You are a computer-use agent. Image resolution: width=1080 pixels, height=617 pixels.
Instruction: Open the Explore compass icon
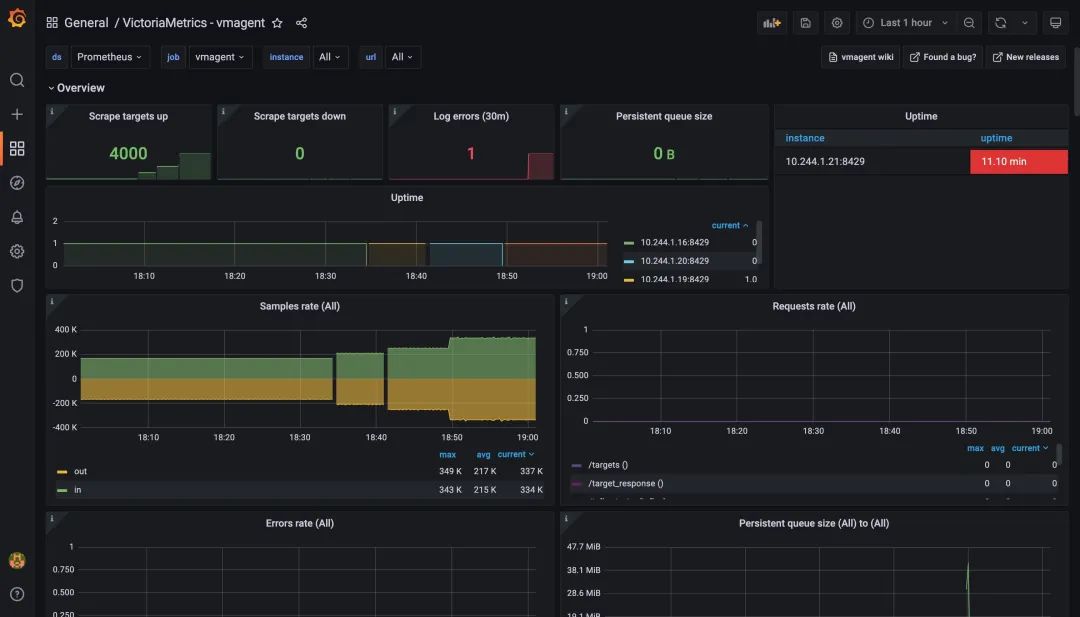17,183
